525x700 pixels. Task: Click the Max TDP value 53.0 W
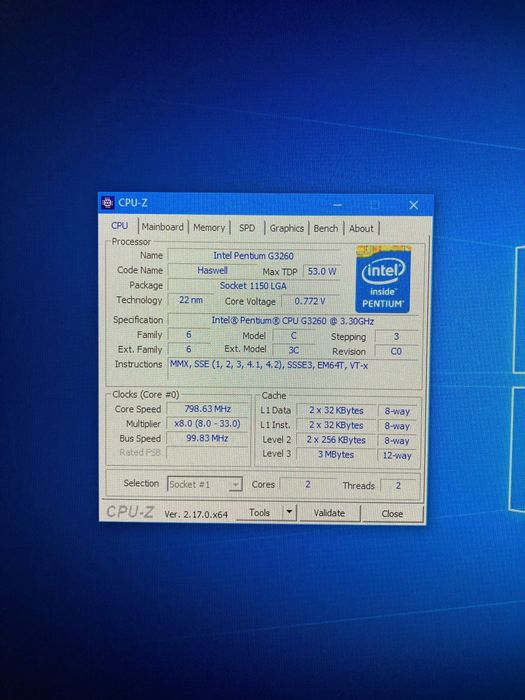pos(322,271)
